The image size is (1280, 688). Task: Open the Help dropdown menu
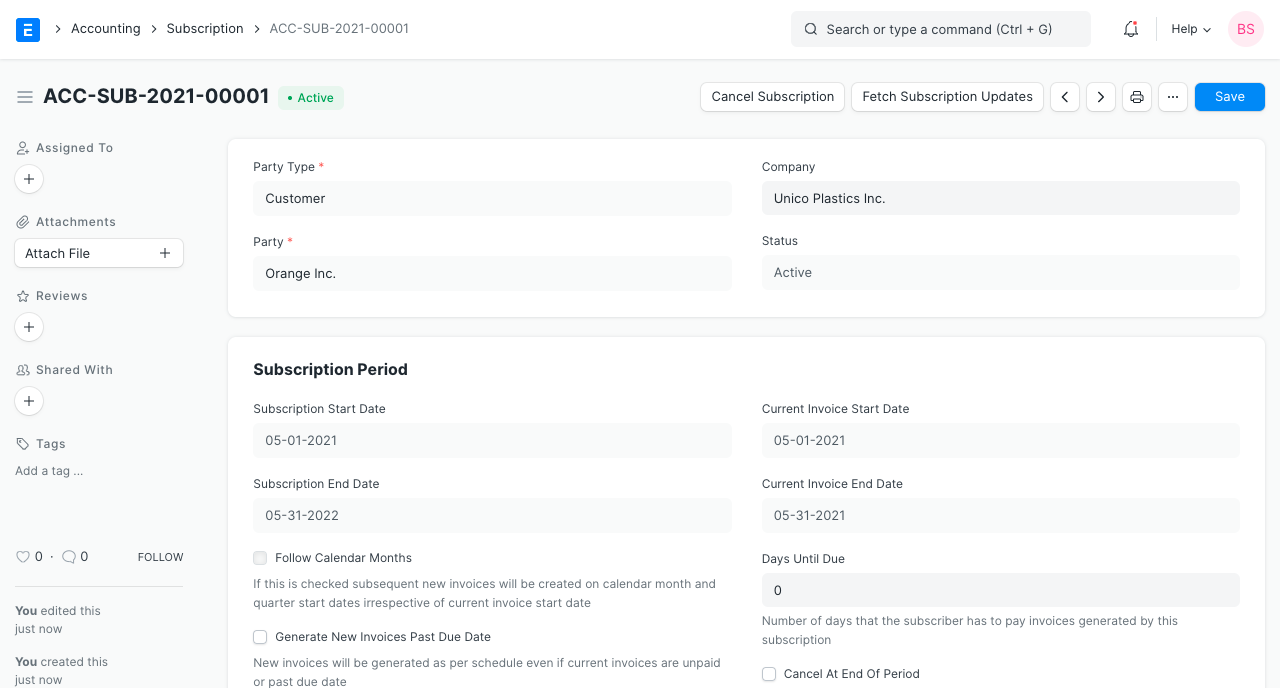pyautogui.click(x=1191, y=29)
